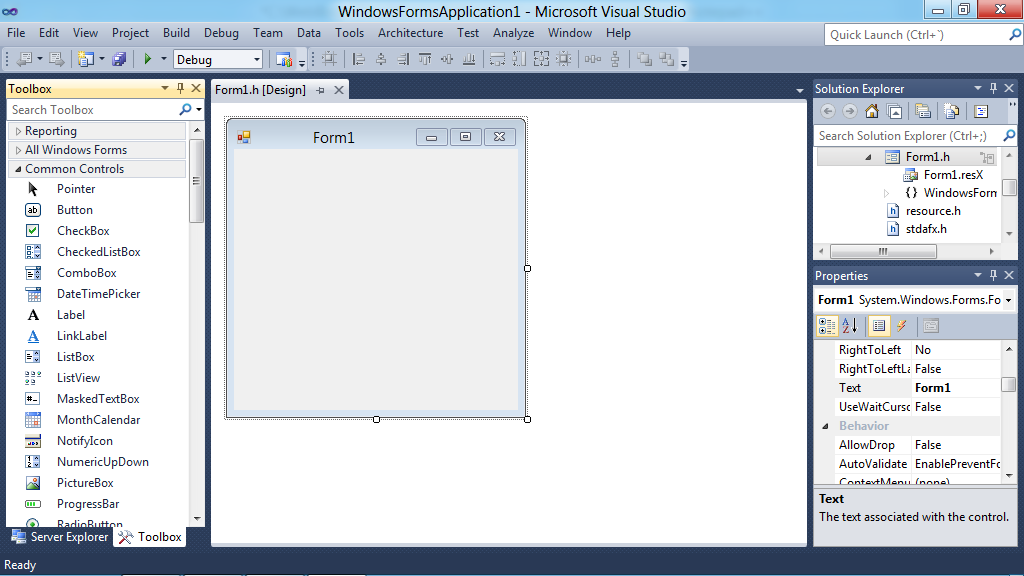Expand the WindowsForm namespace node
The height and width of the screenshot is (576, 1024).
coord(886,193)
